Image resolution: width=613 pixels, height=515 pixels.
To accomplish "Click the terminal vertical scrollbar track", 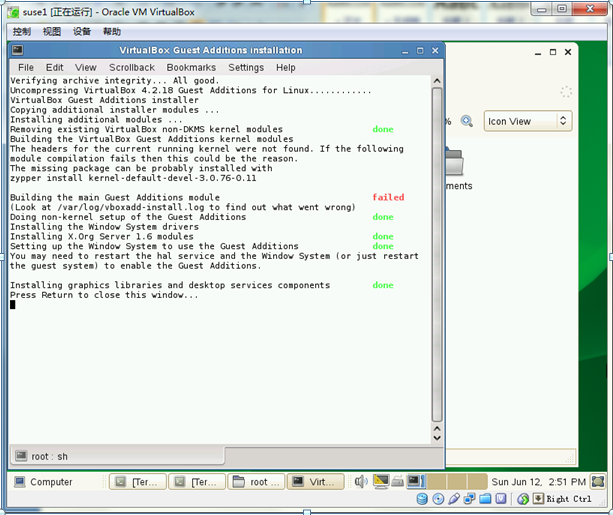I will tap(437, 254).
